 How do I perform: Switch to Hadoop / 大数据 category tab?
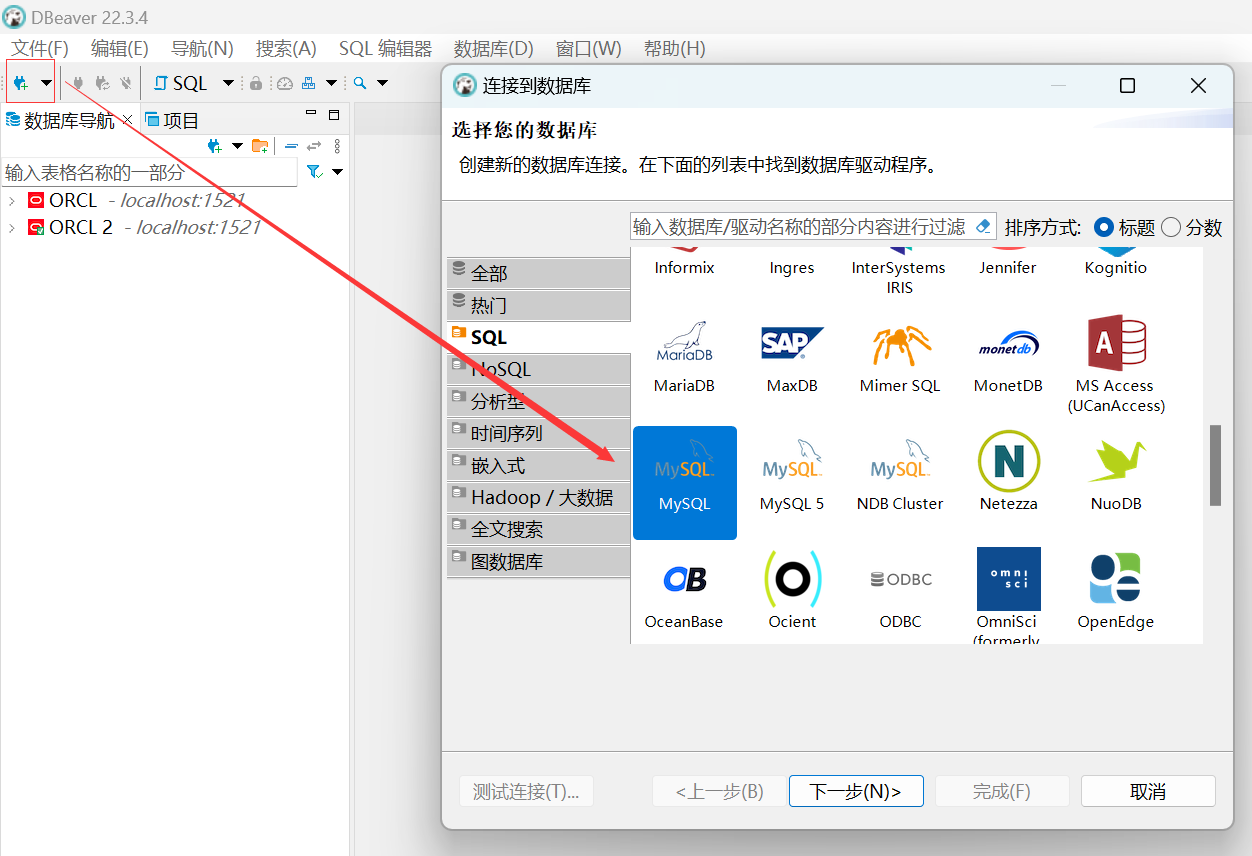(538, 497)
